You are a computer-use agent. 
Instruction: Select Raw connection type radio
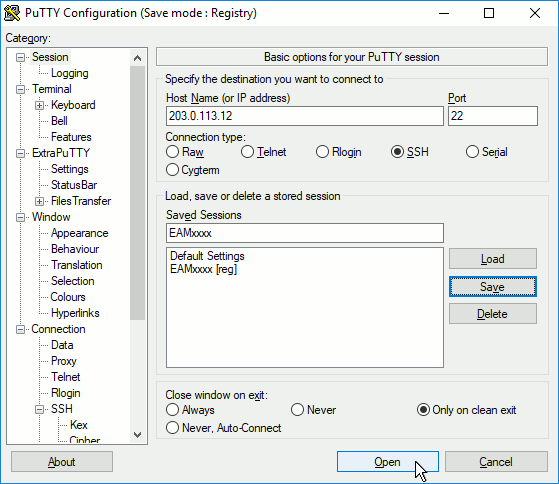click(x=185, y=152)
